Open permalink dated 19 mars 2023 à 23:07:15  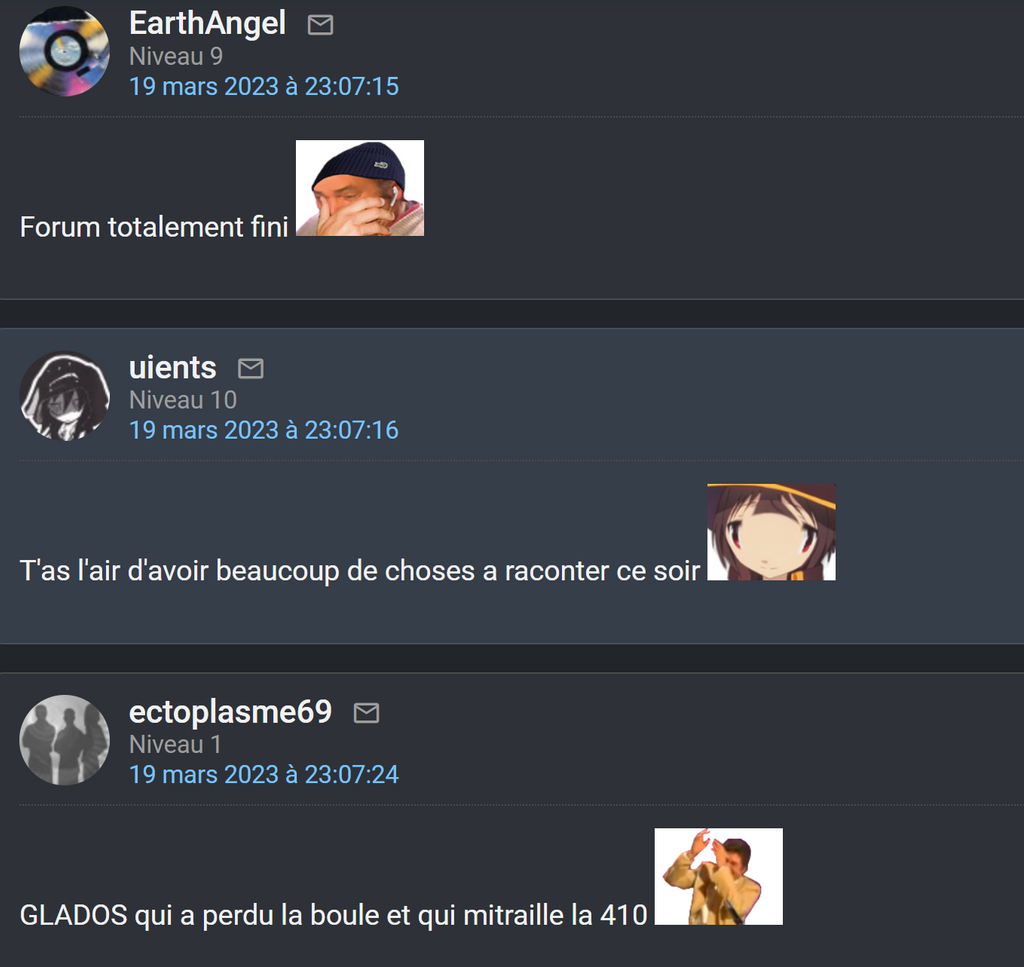point(264,87)
